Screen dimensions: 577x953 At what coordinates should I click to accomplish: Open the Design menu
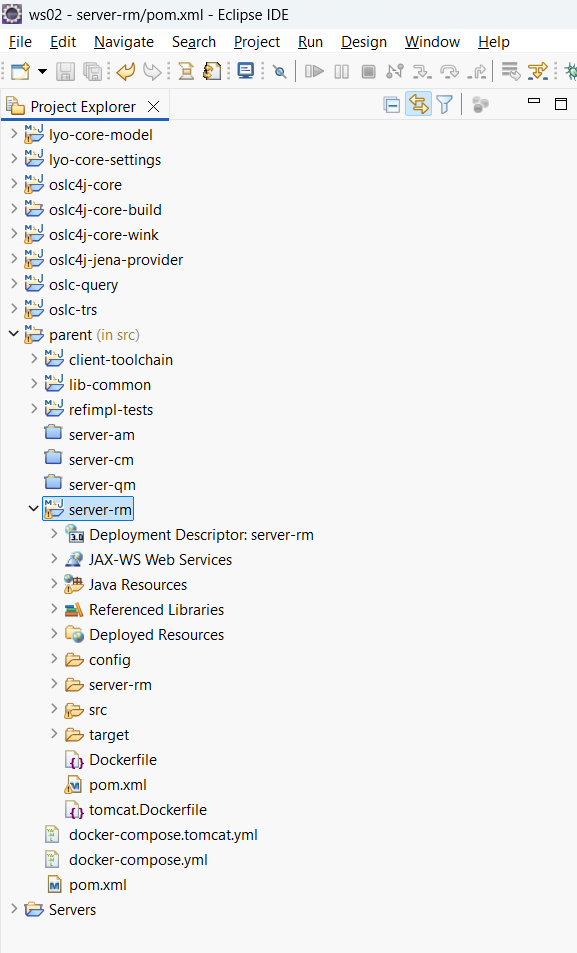364,42
